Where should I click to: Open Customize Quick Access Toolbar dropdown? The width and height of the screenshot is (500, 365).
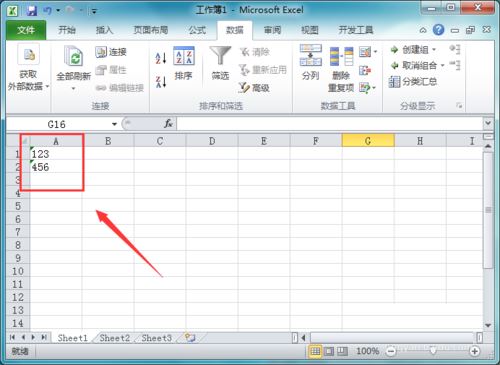click(94, 11)
